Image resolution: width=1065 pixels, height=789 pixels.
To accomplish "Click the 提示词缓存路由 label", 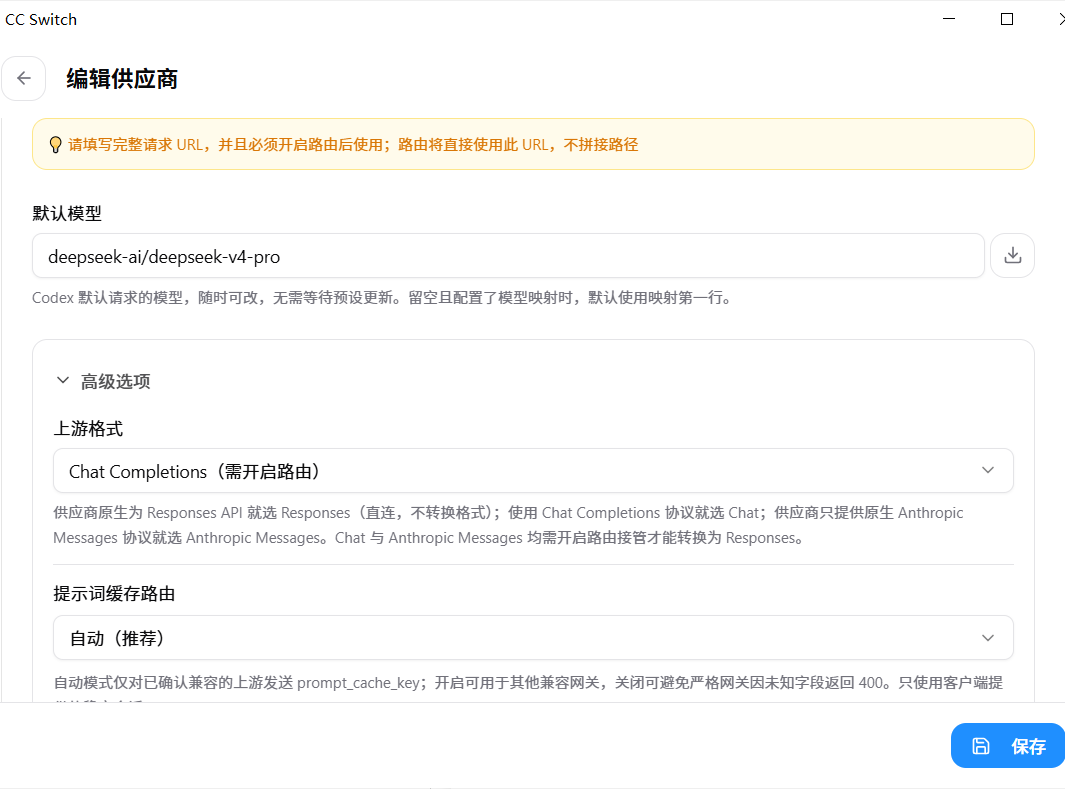I will 114,593.
